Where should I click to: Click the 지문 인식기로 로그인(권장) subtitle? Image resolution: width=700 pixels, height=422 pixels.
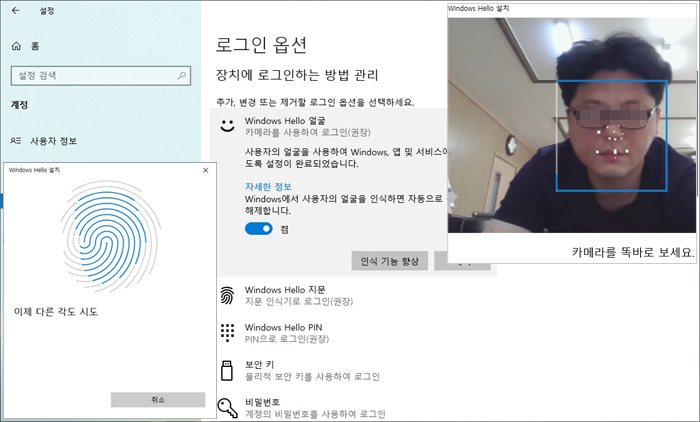point(299,301)
